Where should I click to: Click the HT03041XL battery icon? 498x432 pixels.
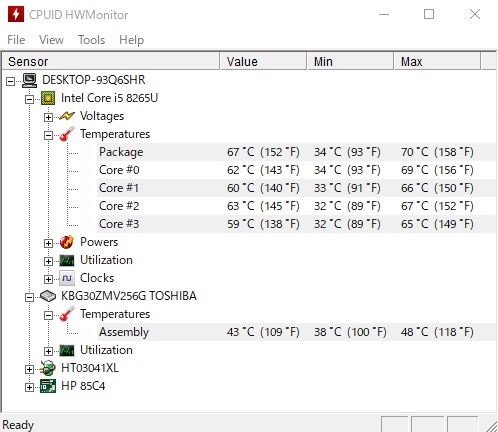48,368
